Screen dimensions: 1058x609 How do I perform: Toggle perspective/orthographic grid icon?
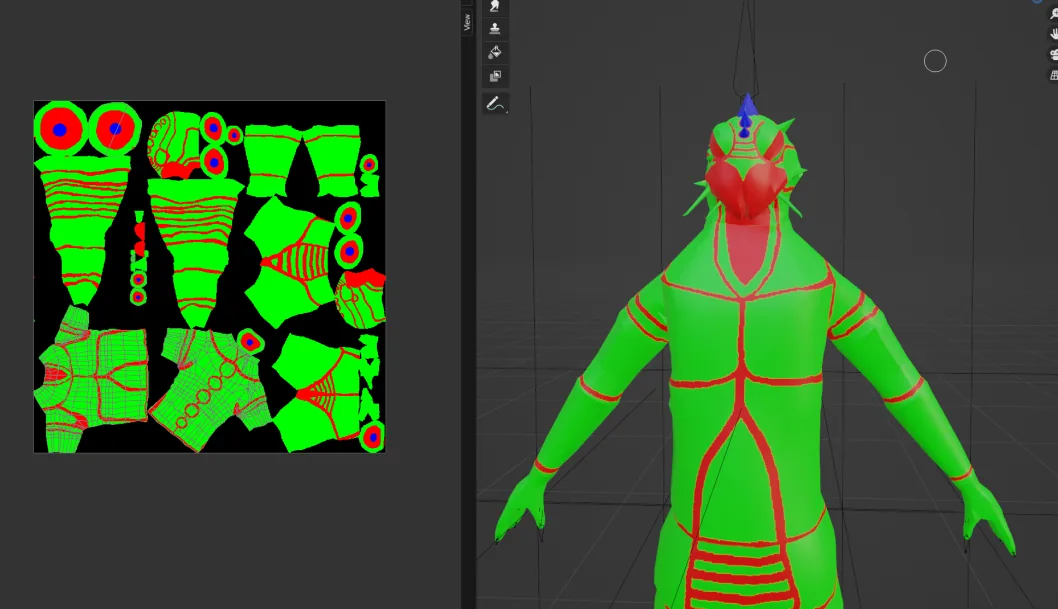coord(1053,75)
